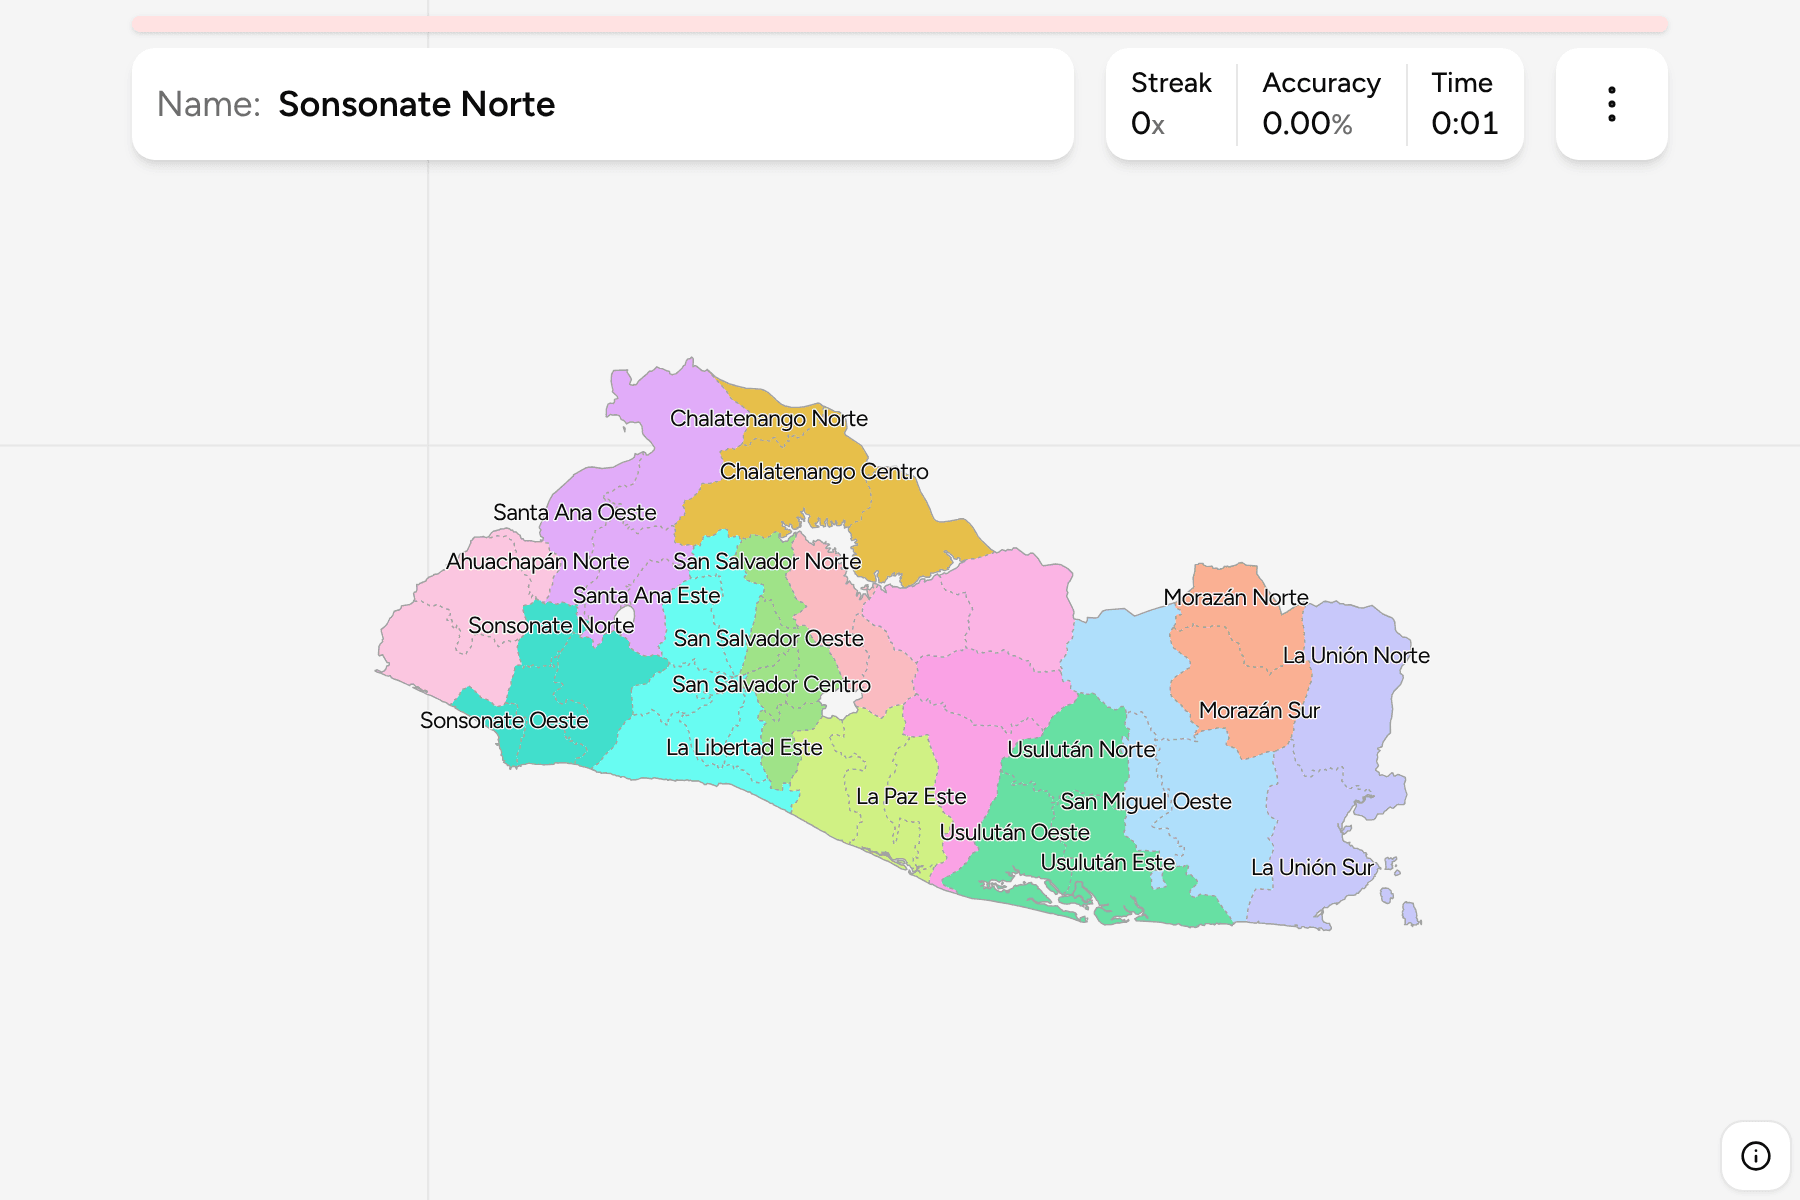Select the Santa Ana Este label
The height and width of the screenshot is (1200, 1800).
[x=646, y=595]
